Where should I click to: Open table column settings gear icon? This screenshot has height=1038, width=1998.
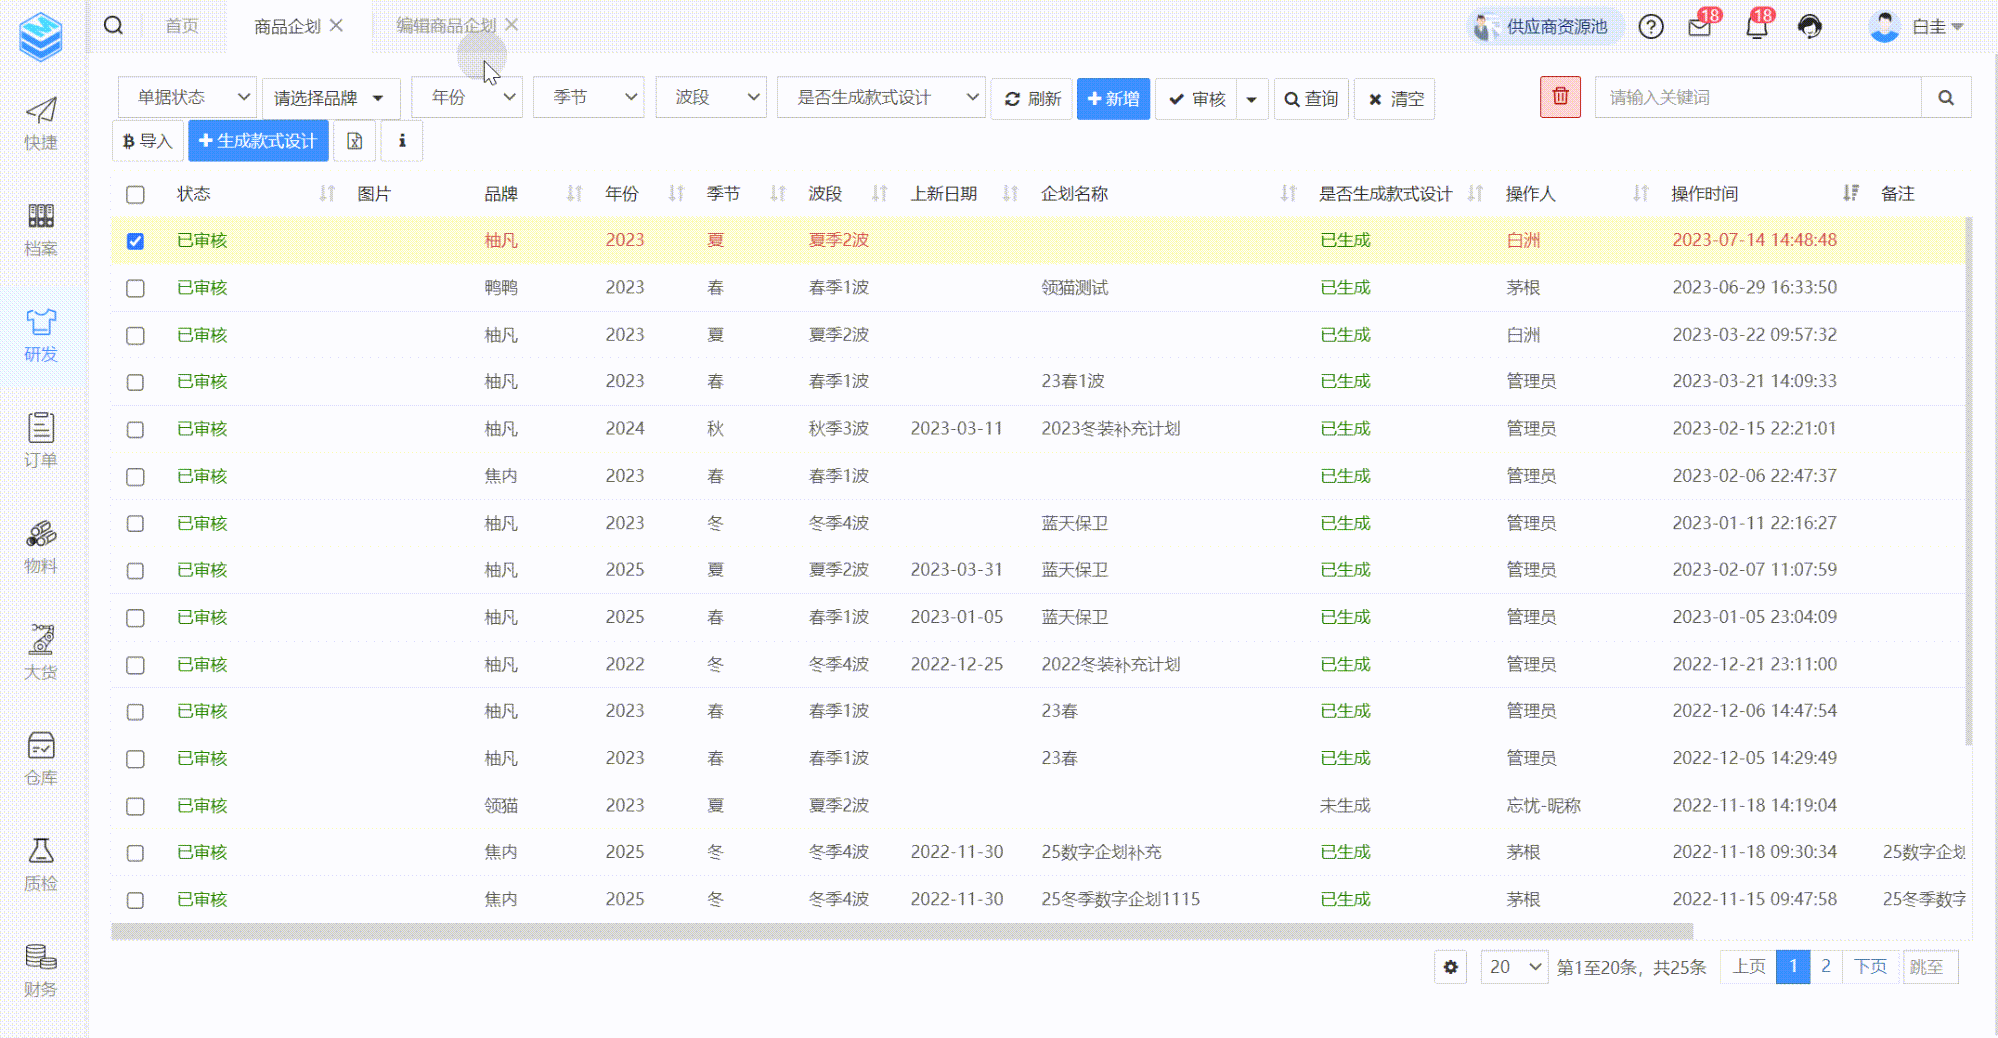pos(1450,967)
